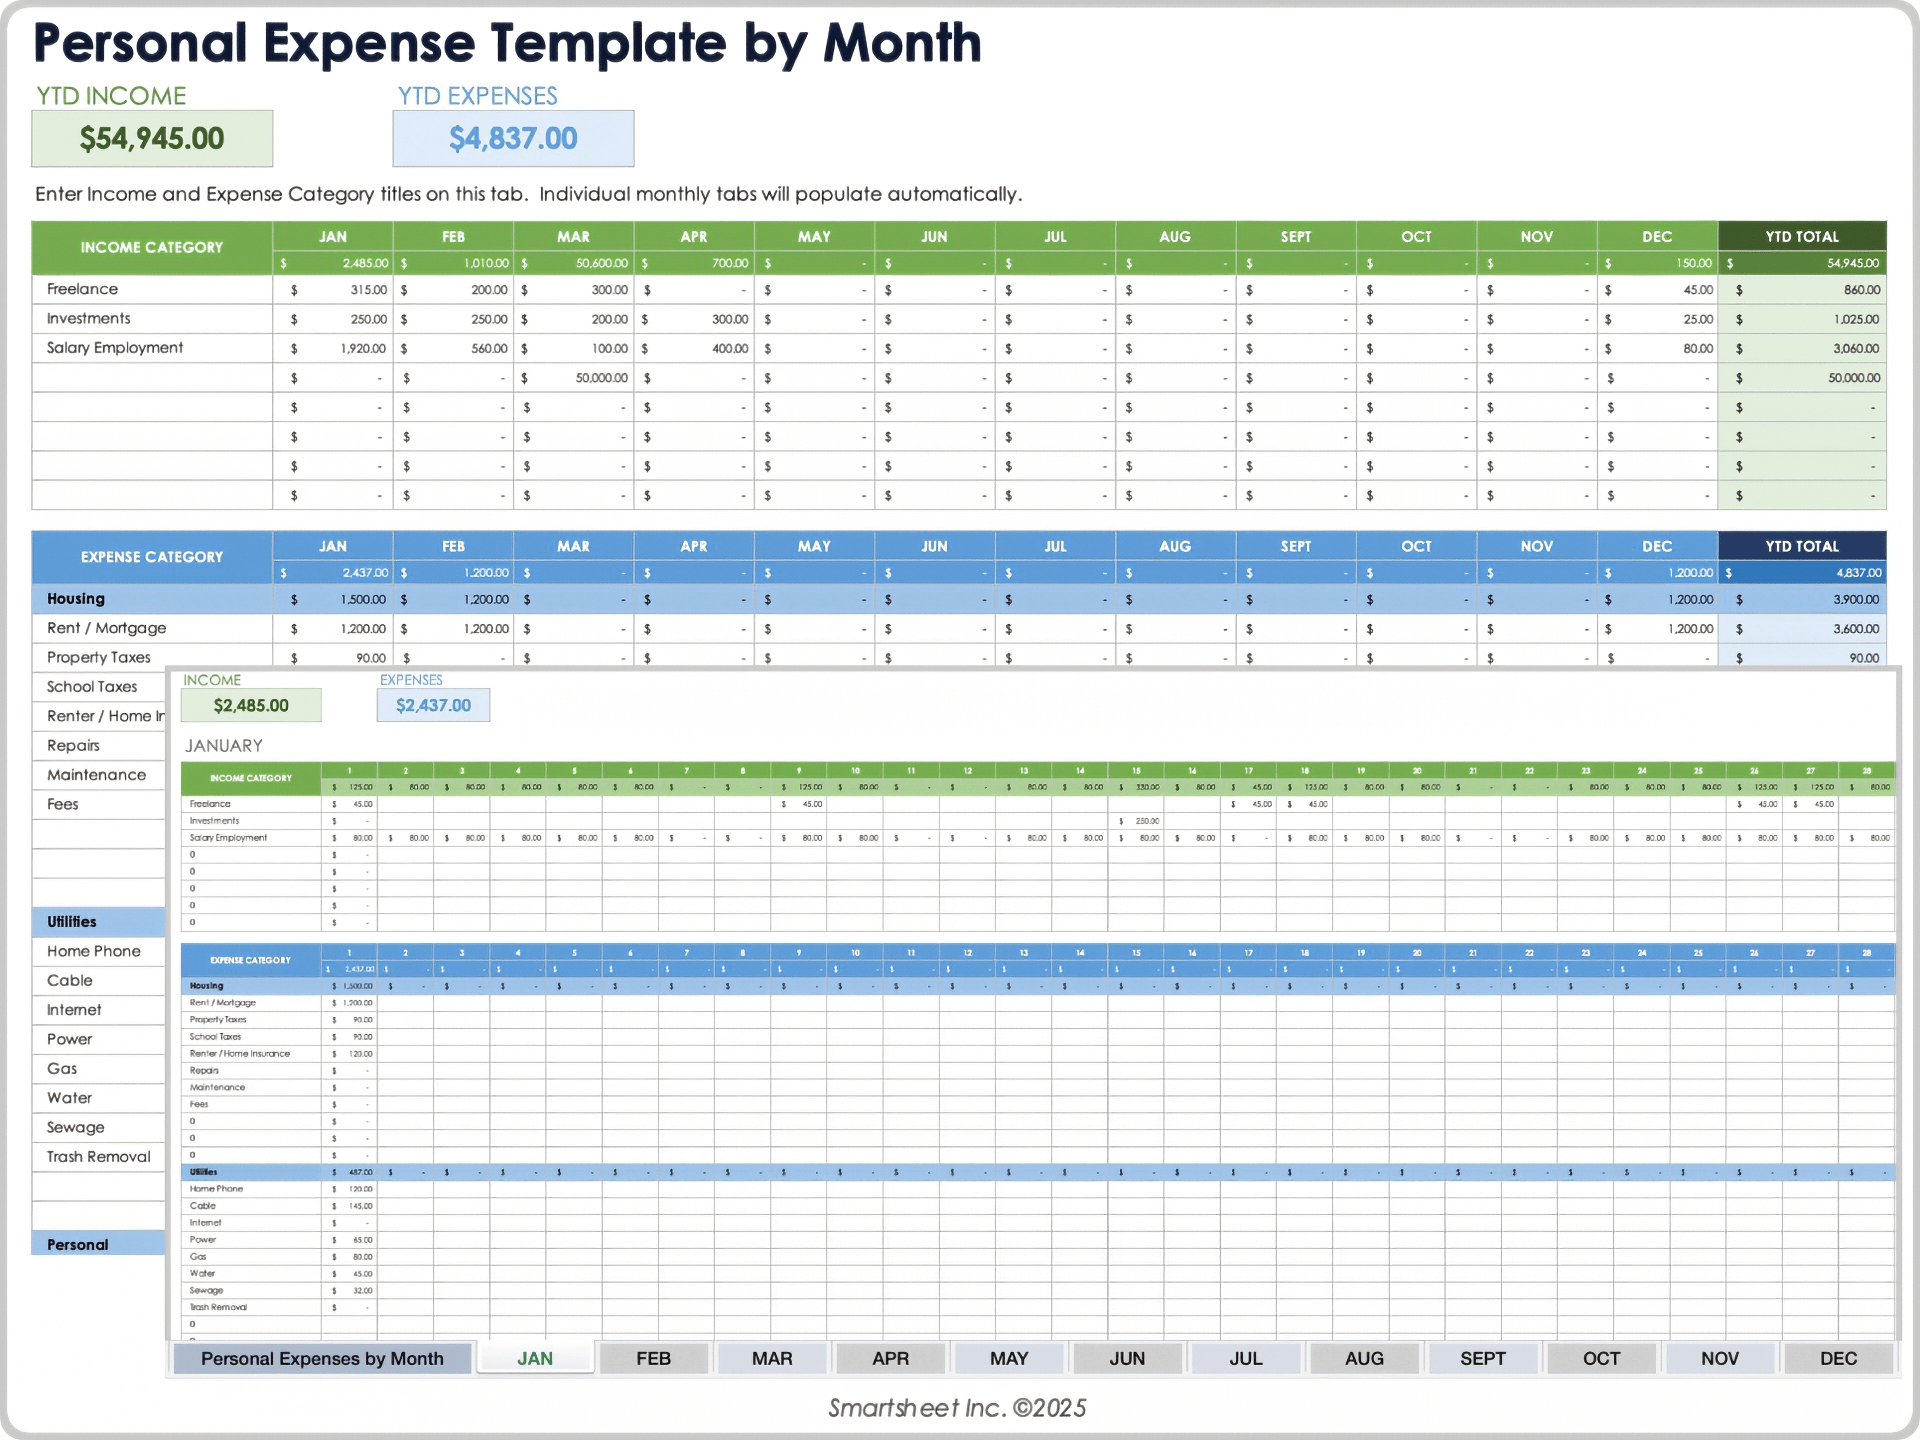1920x1440 pixels.
Task: Open the FEB monthly tab
Action: coord(653,1357)
